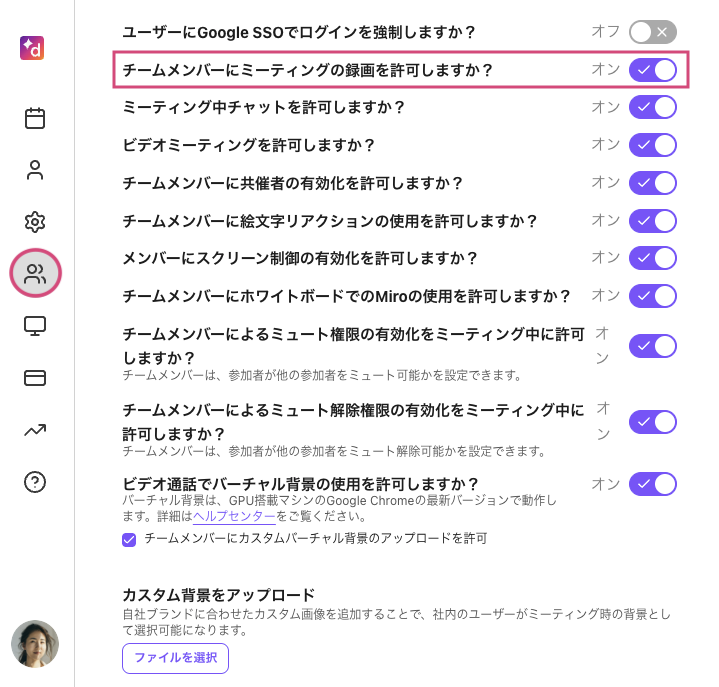Open the single-person profile icon in sidebar
Viewport: 719px width, 687px height.
(35, 170)
